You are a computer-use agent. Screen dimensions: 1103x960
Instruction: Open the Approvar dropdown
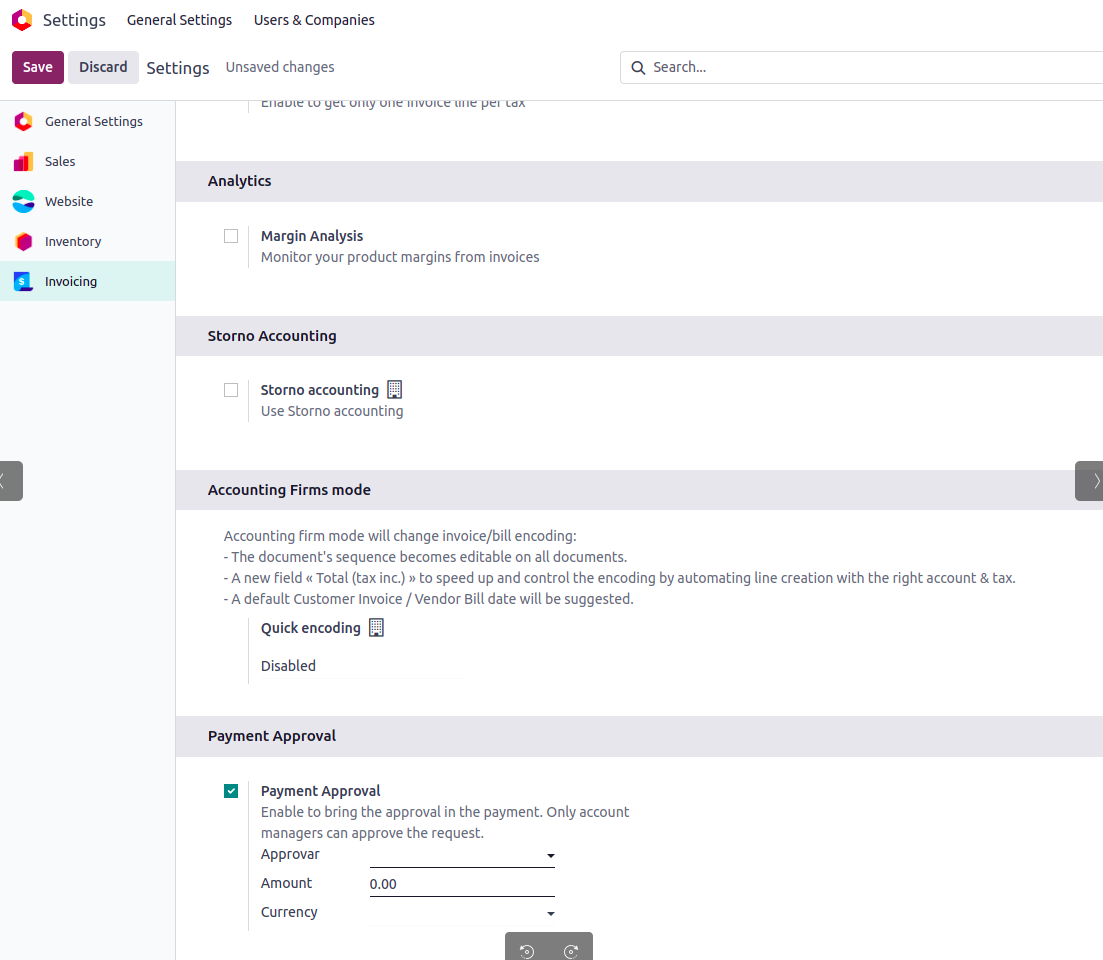(x=462, y=856)
